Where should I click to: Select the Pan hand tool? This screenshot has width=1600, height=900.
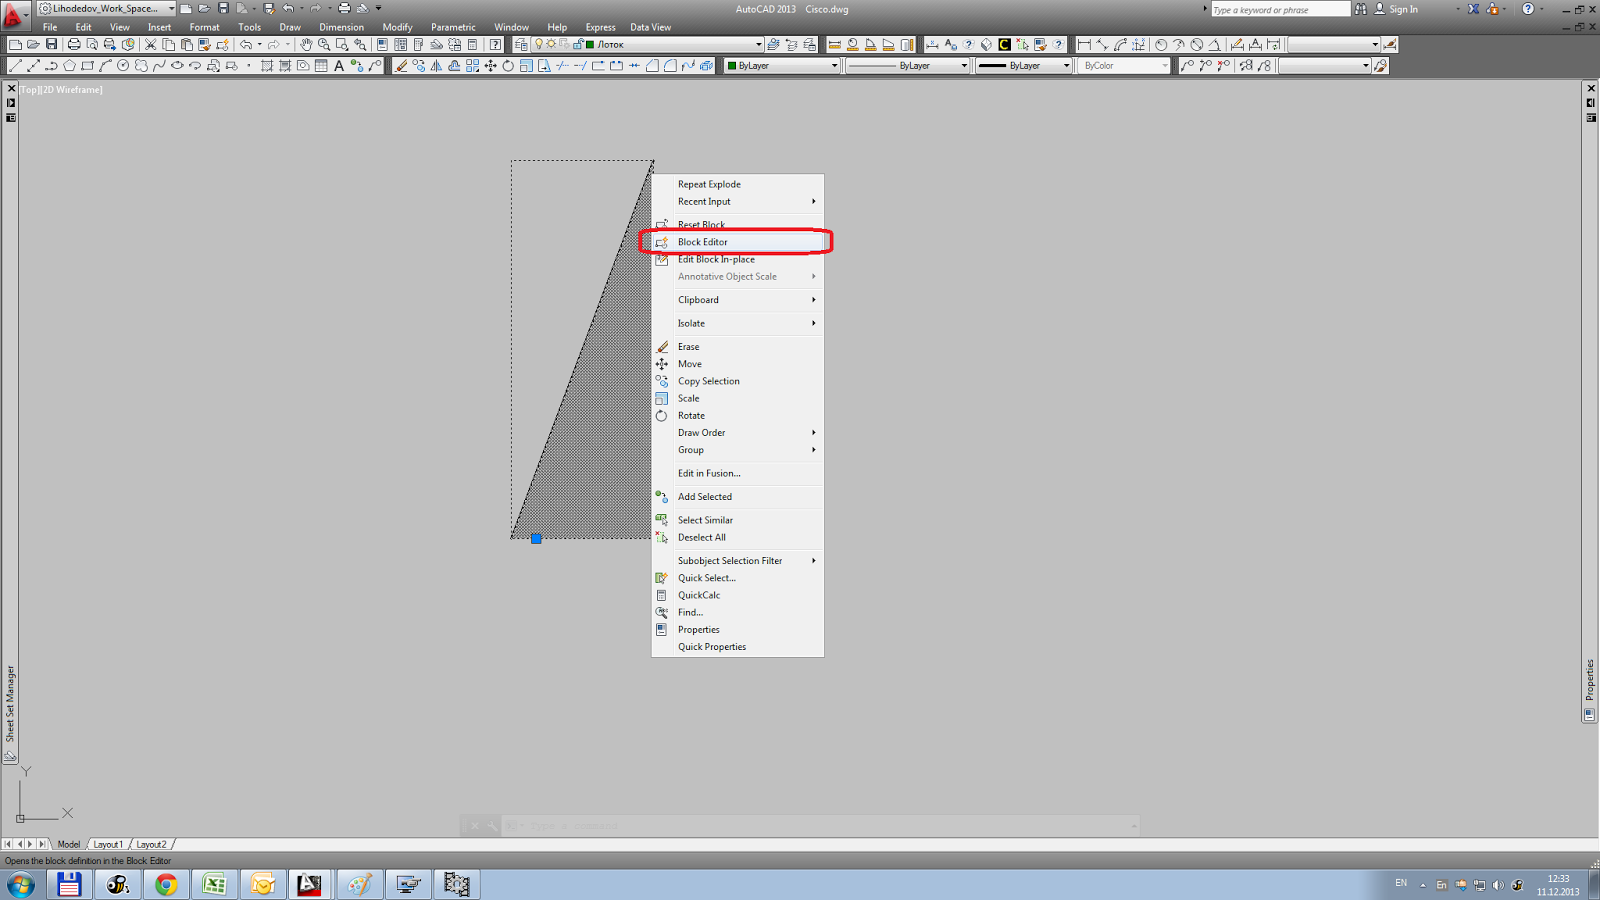pyautogui.click(x=306, y=44)
